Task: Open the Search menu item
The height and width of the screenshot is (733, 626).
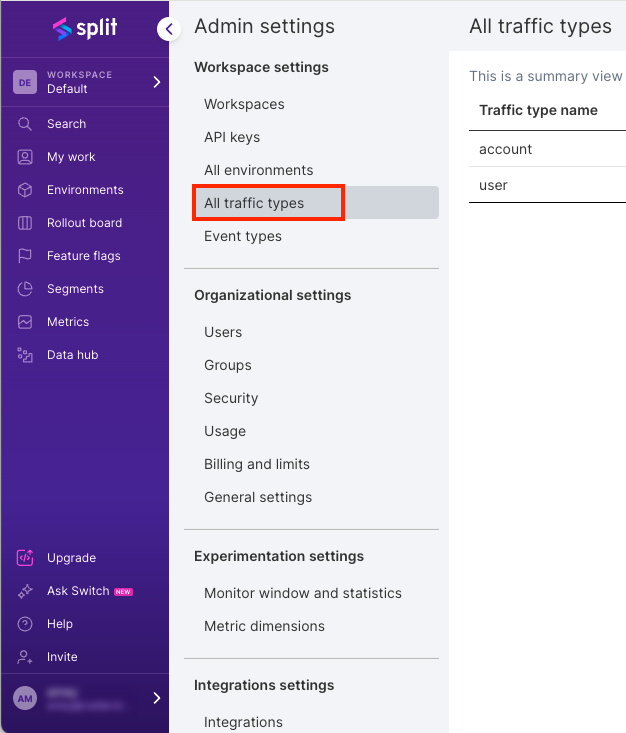Action: (66, 124)
